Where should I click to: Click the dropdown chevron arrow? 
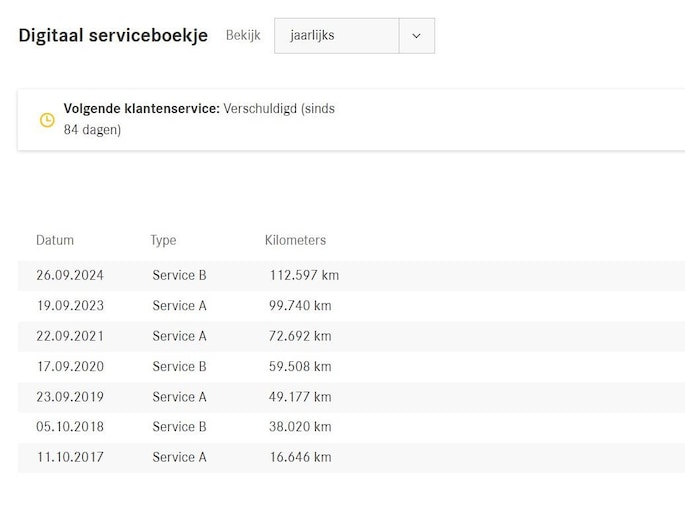click(x=416, y=36)
